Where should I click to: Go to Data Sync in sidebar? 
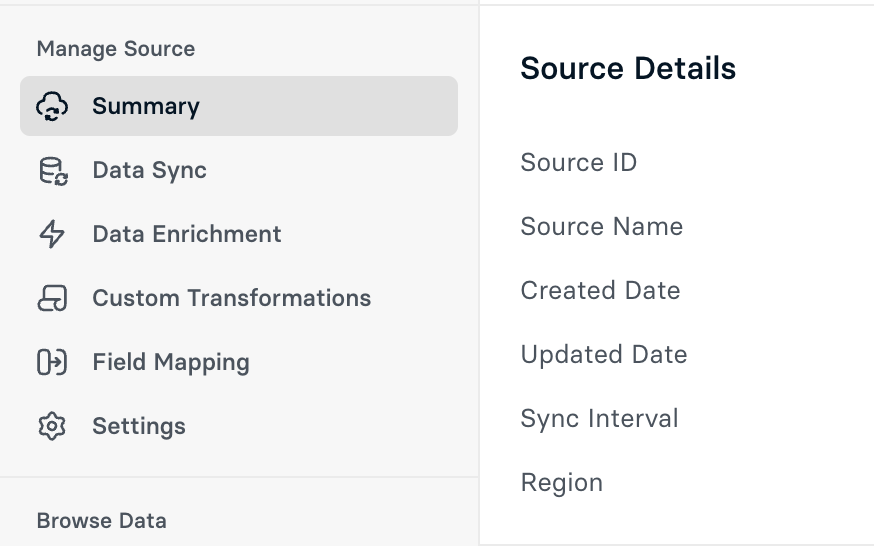pyautogui.click(x=149, y=170)
